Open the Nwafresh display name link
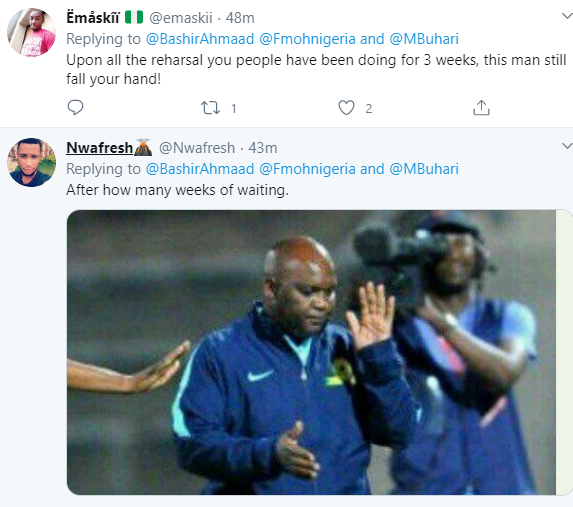The height and width of the screenshot is (507, 573). [x=99, y=148]
